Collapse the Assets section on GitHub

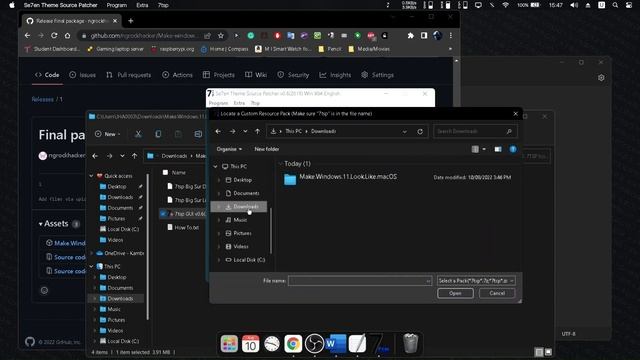pos(41,224)
